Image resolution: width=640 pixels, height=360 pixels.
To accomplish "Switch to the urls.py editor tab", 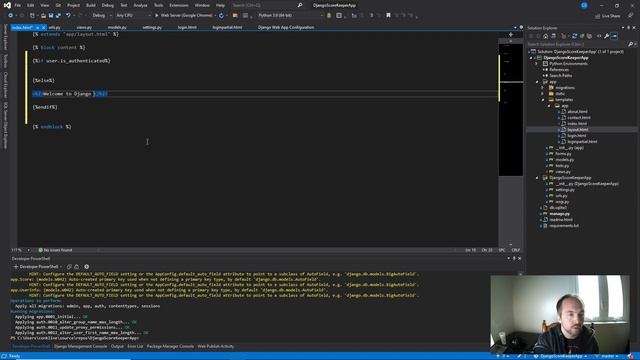I will [x=55, y=27].
